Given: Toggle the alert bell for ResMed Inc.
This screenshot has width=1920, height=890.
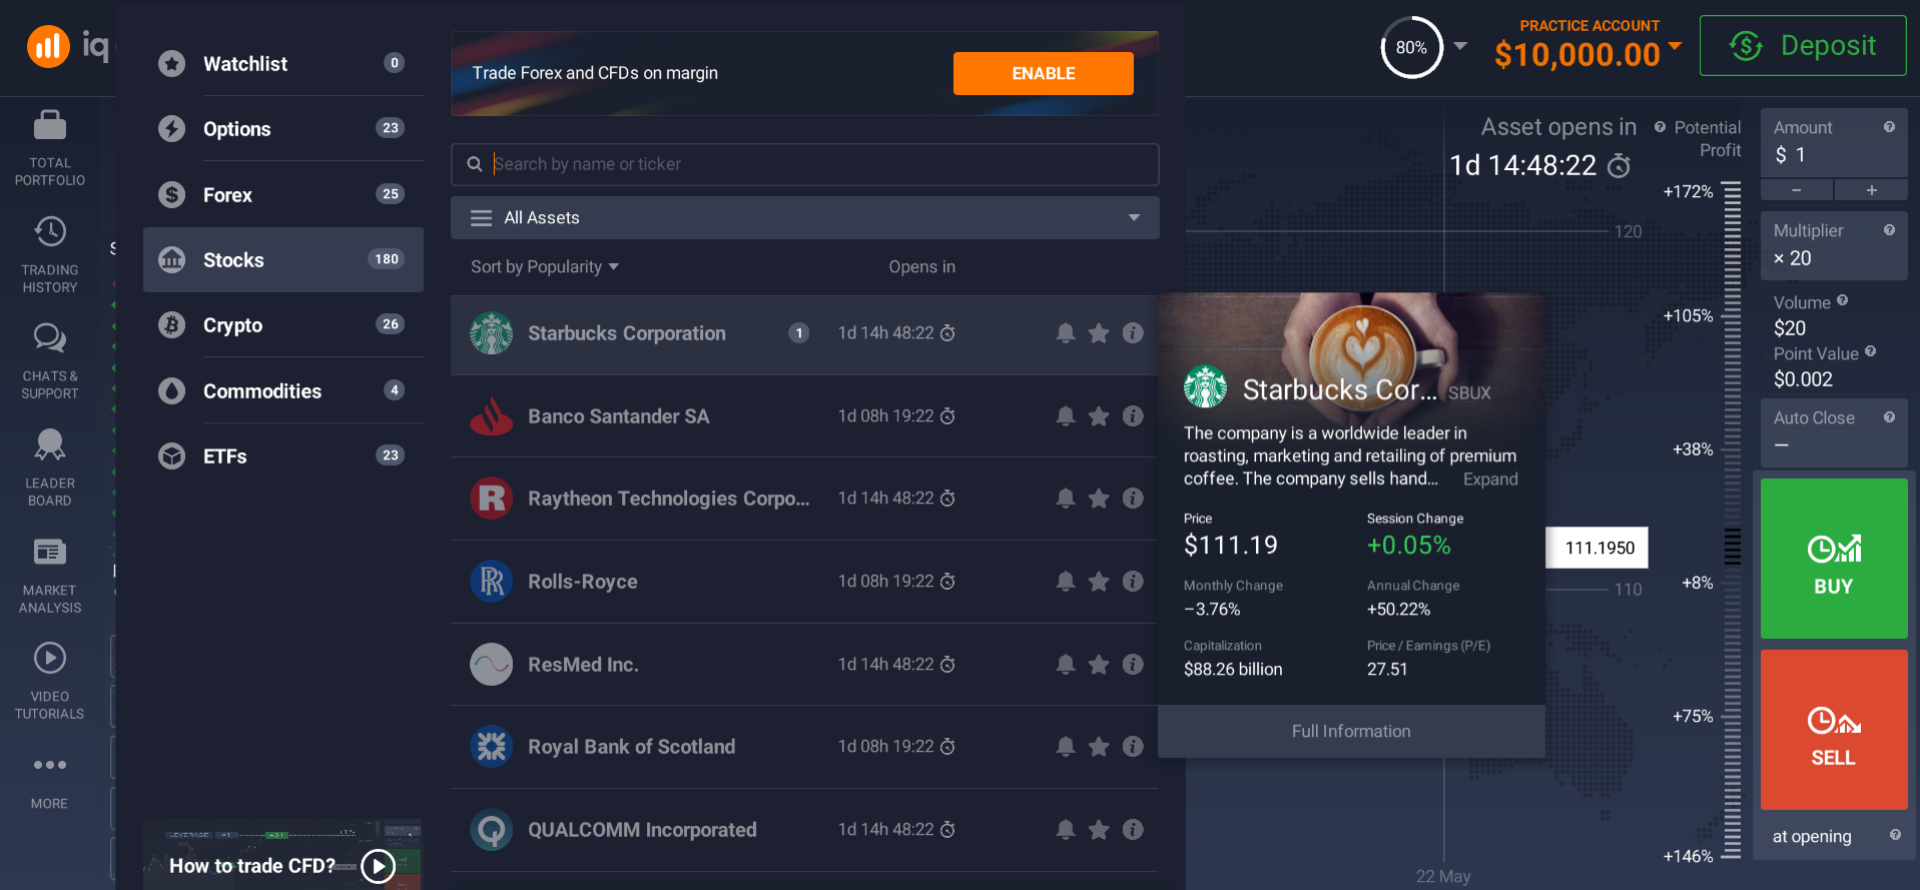Looking at the screenshot, I should tap(1065, 664).
